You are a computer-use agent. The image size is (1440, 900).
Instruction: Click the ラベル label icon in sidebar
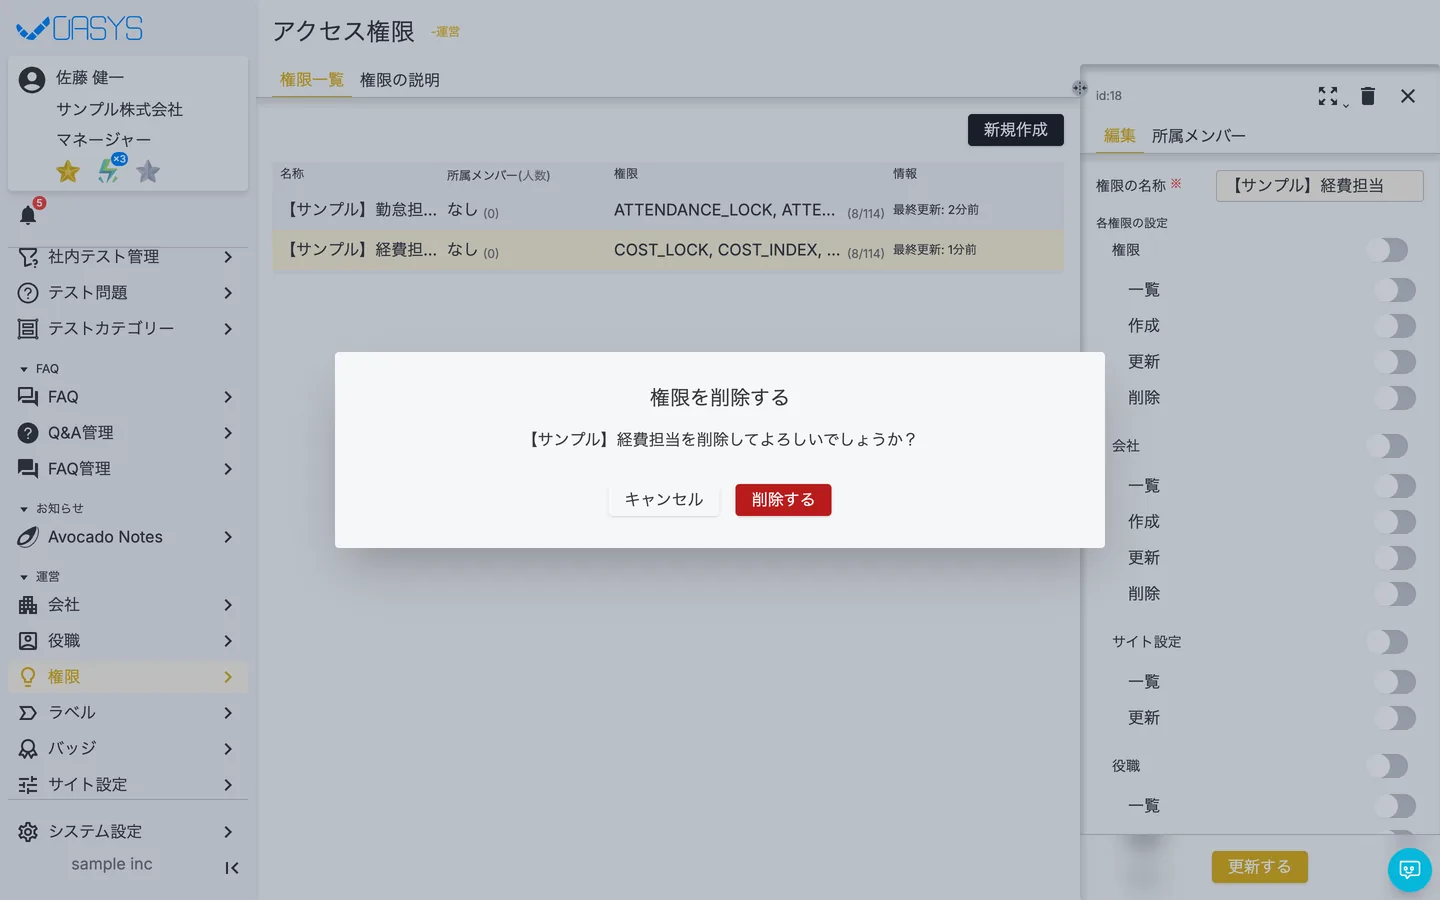point(28,713)
